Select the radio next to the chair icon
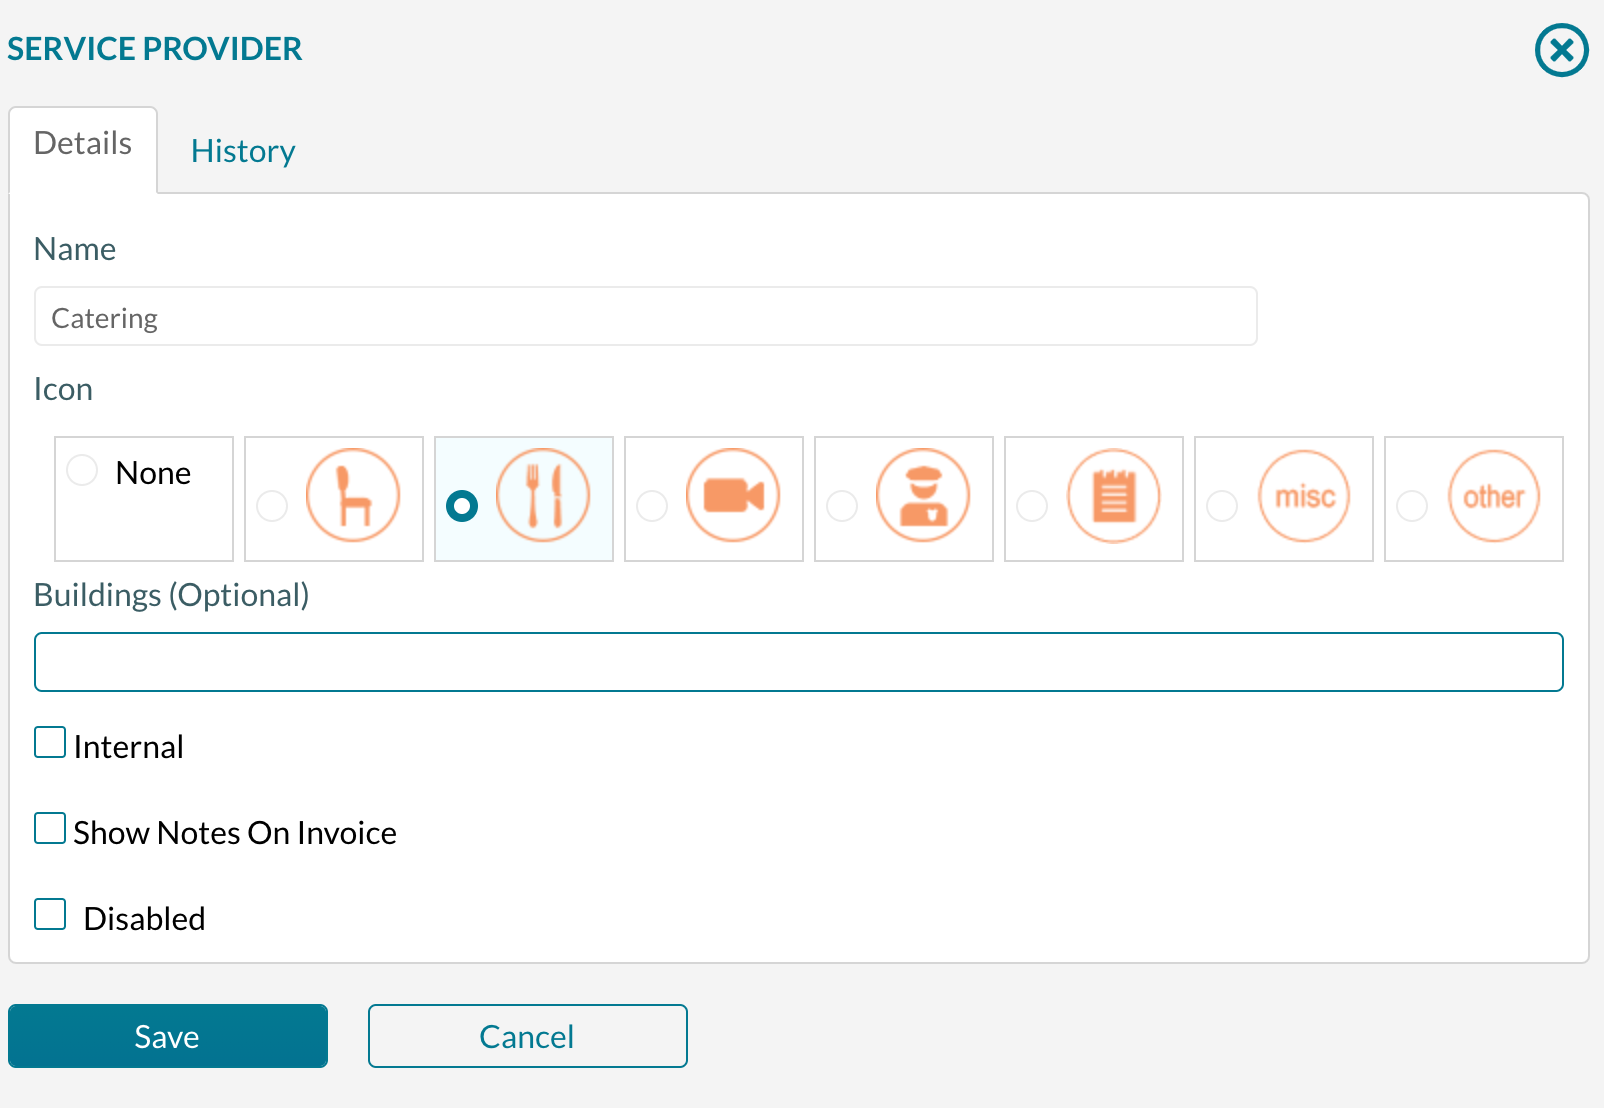The height and width of the screenshot is (1108, 1604). [x=272, y=507]
